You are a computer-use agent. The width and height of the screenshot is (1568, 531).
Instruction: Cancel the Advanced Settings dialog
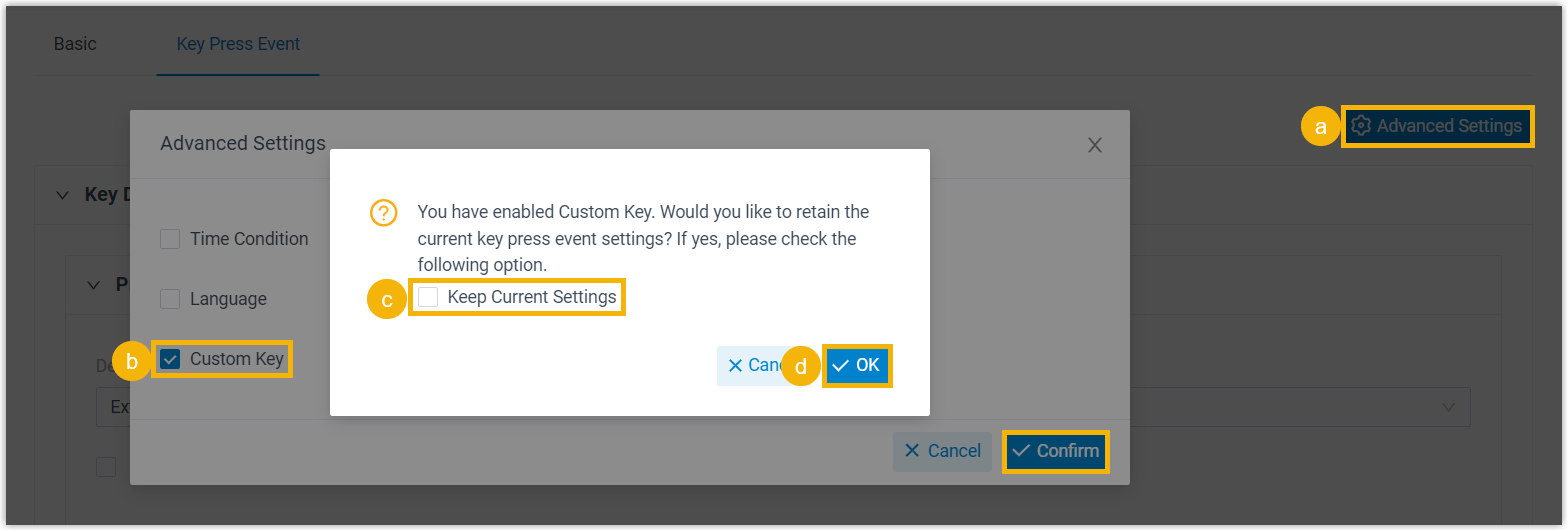coord(942,451)
